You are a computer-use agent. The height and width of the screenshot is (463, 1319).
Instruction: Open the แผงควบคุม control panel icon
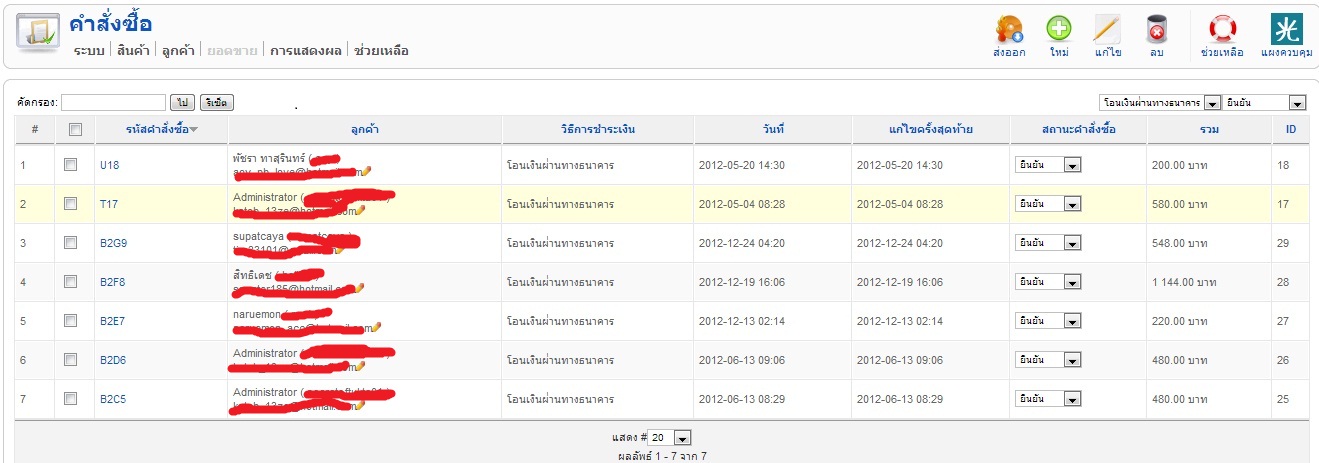[1286, 29]
